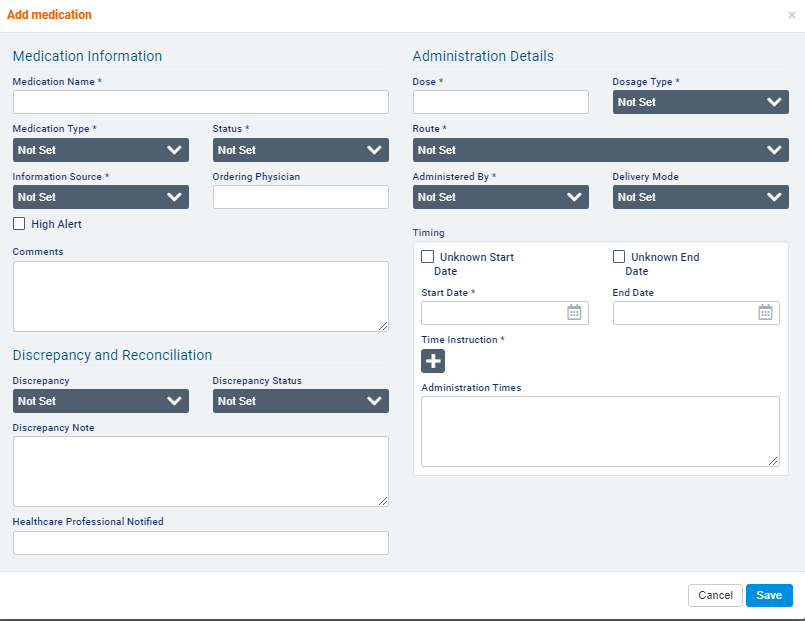
Task: Choose an option in Route dropdown
Action: pyautogui.click(x=600, y=150)
